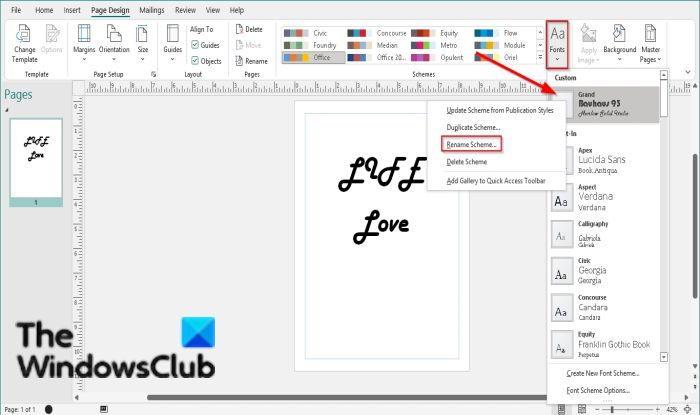
Task: Open the Margins dropdown
Action: [84, 44]
